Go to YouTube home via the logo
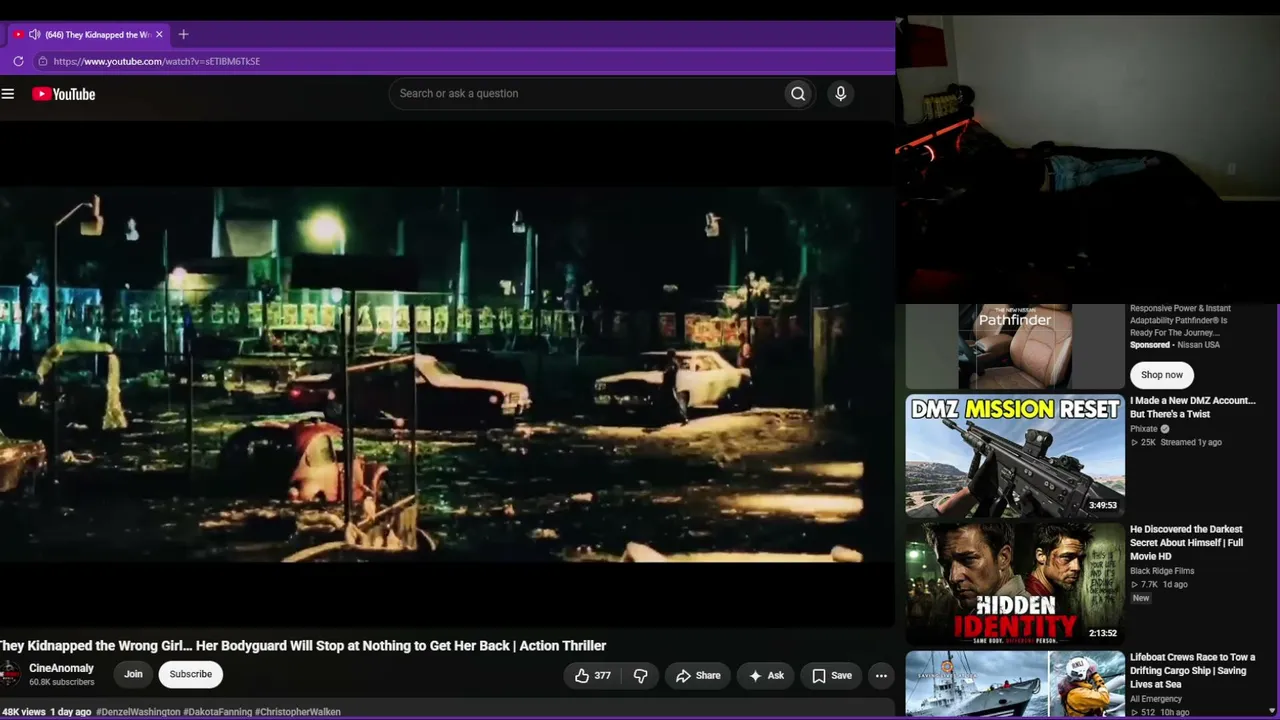This screenshot has height=720, width=1280. pos(63,94)
